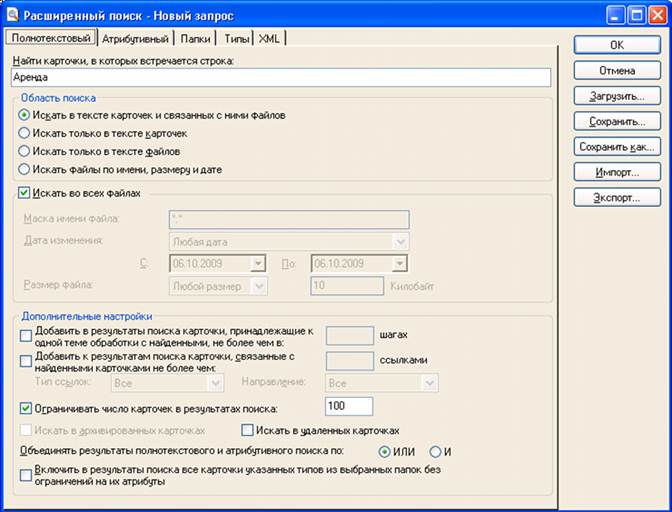
Task: Maximize the Расширенный поиск window
Action: point(637,16)
